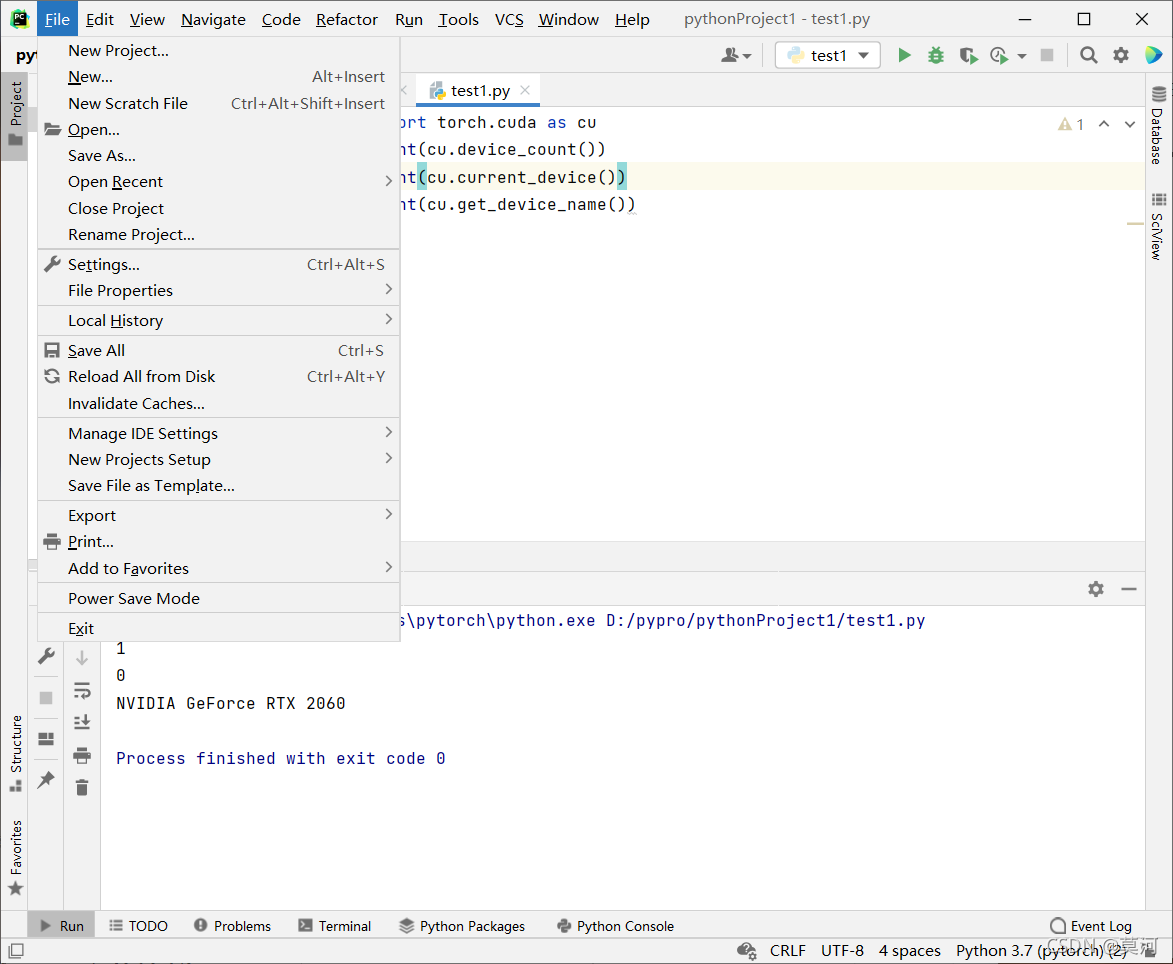Click the Python 3.7 (pytorch) interpreter selector

[x=1041, y=951]
